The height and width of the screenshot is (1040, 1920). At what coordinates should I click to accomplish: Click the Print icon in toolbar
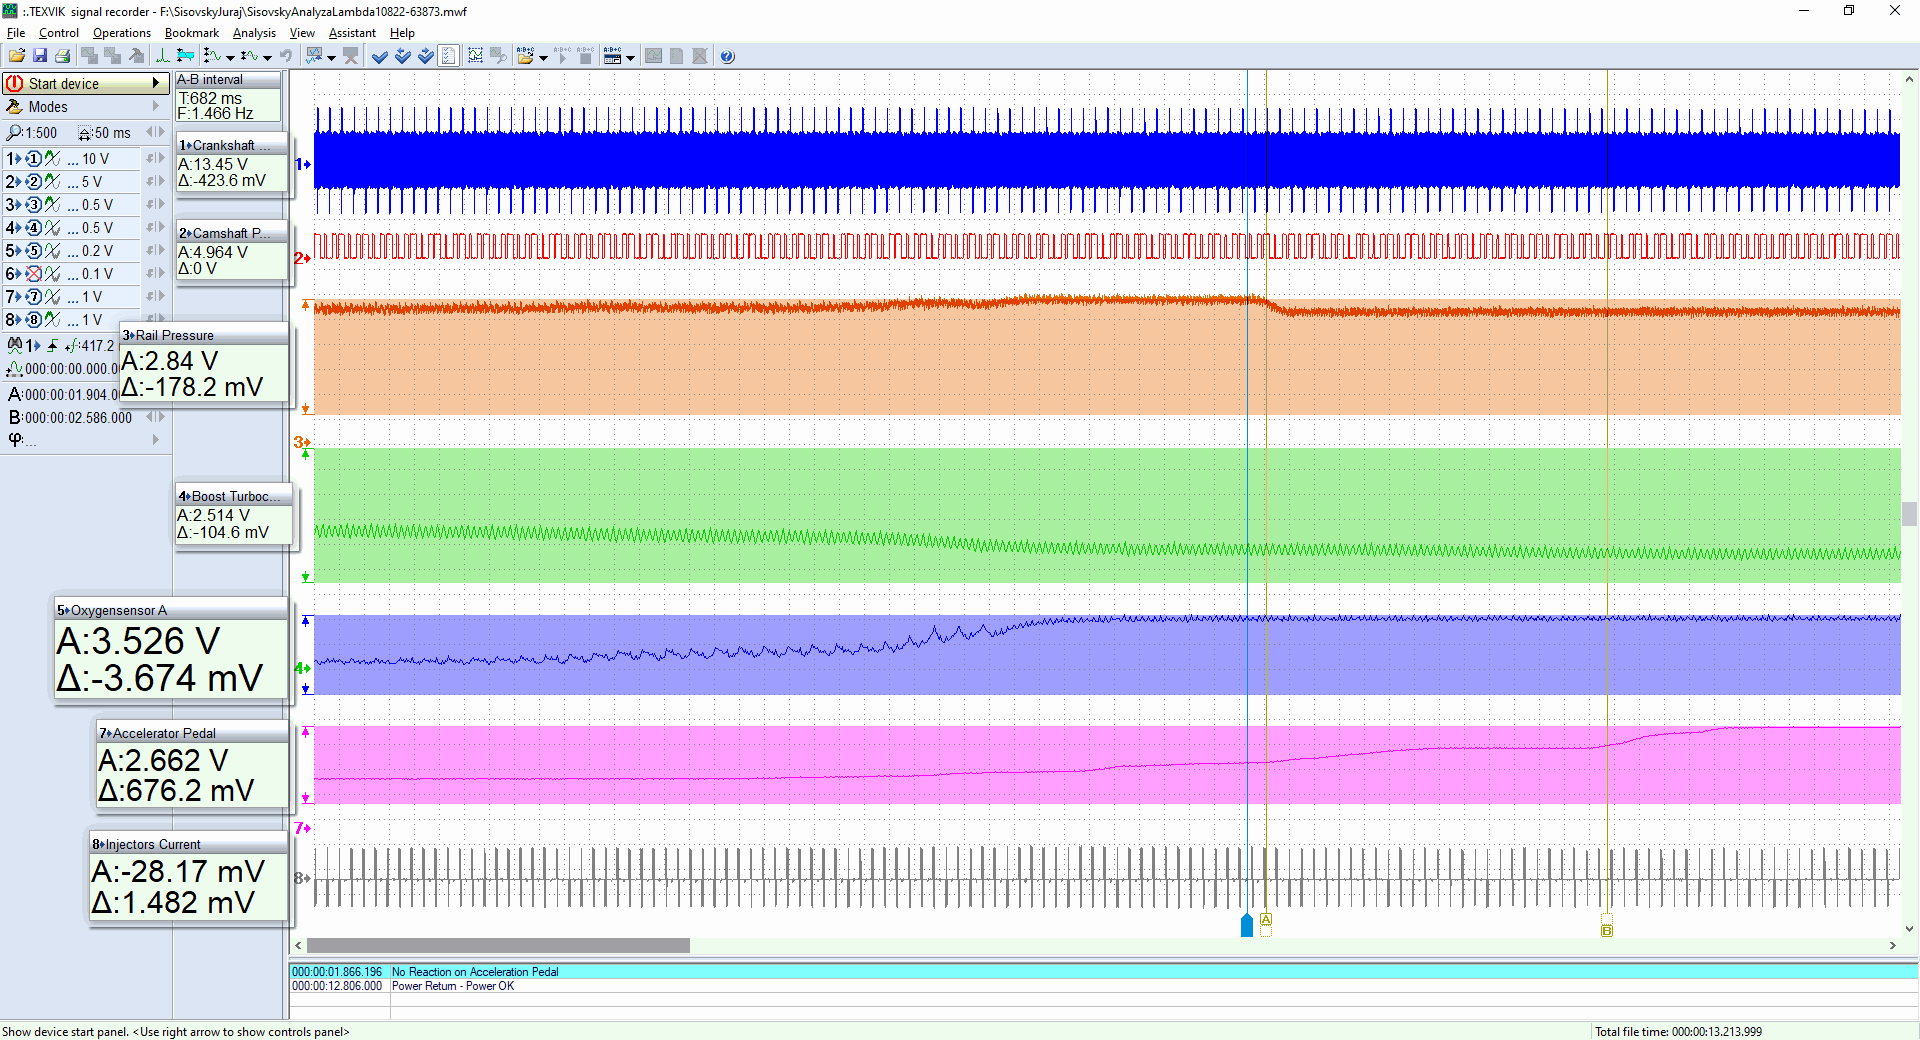pos(63,57)
